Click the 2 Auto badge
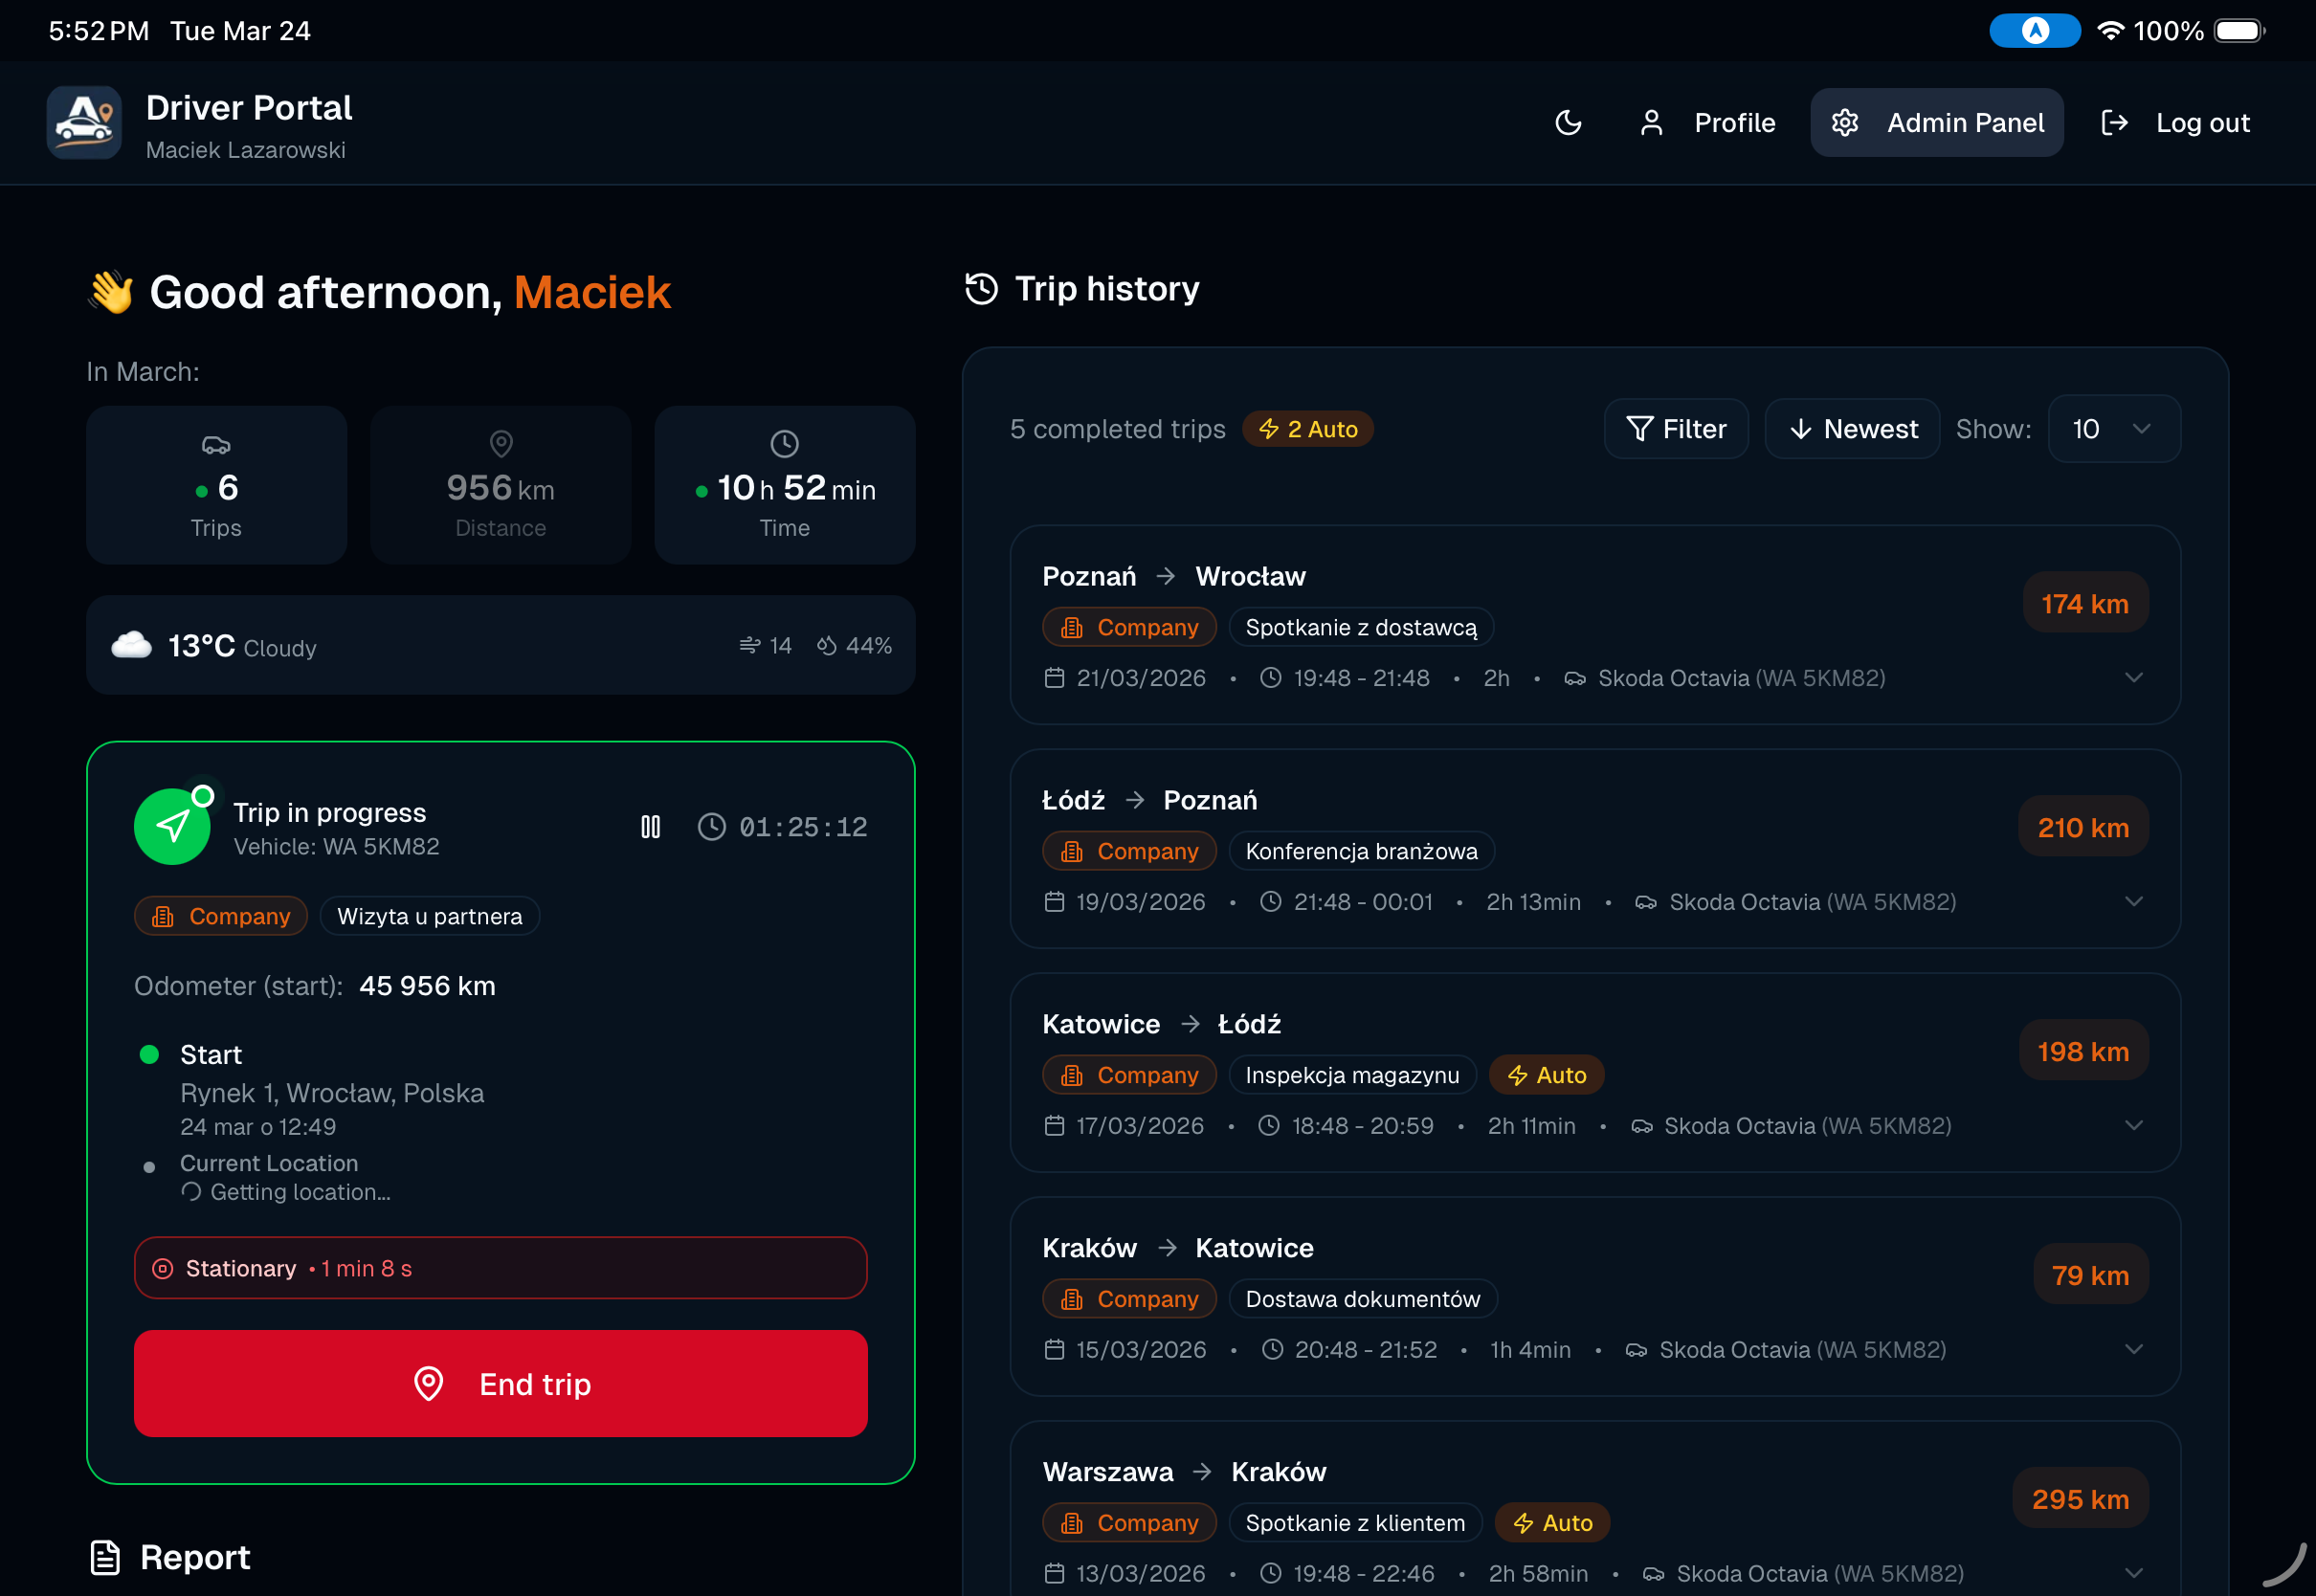This screenshot has height=1596, width=2316. tap(1307, 429)
